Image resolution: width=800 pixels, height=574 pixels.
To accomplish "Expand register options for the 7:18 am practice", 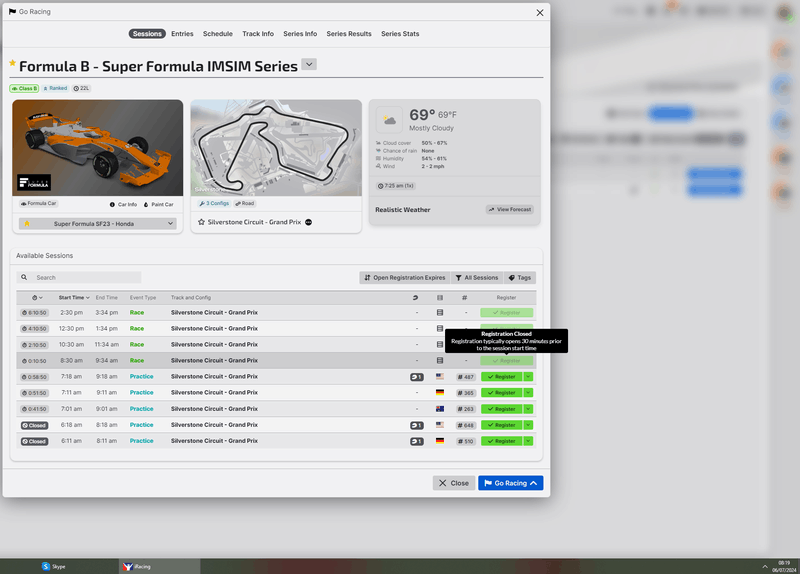I will pyautogui.click(x=528, y=377).
